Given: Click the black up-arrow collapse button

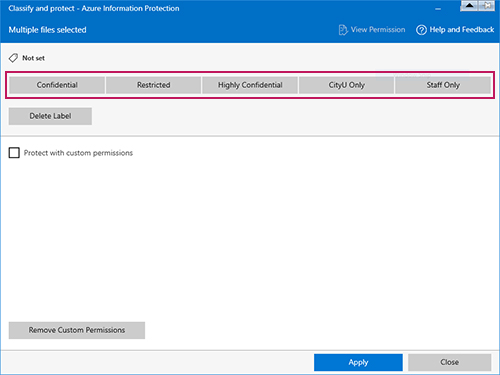Looking at the screenshot, I should point(469,6).
